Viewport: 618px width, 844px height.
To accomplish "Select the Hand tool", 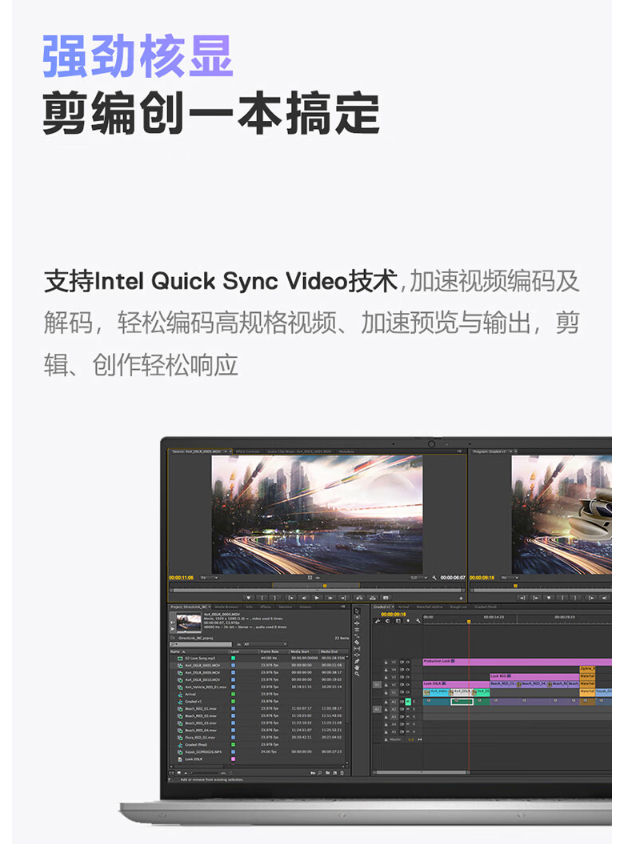I will (357, 667).
